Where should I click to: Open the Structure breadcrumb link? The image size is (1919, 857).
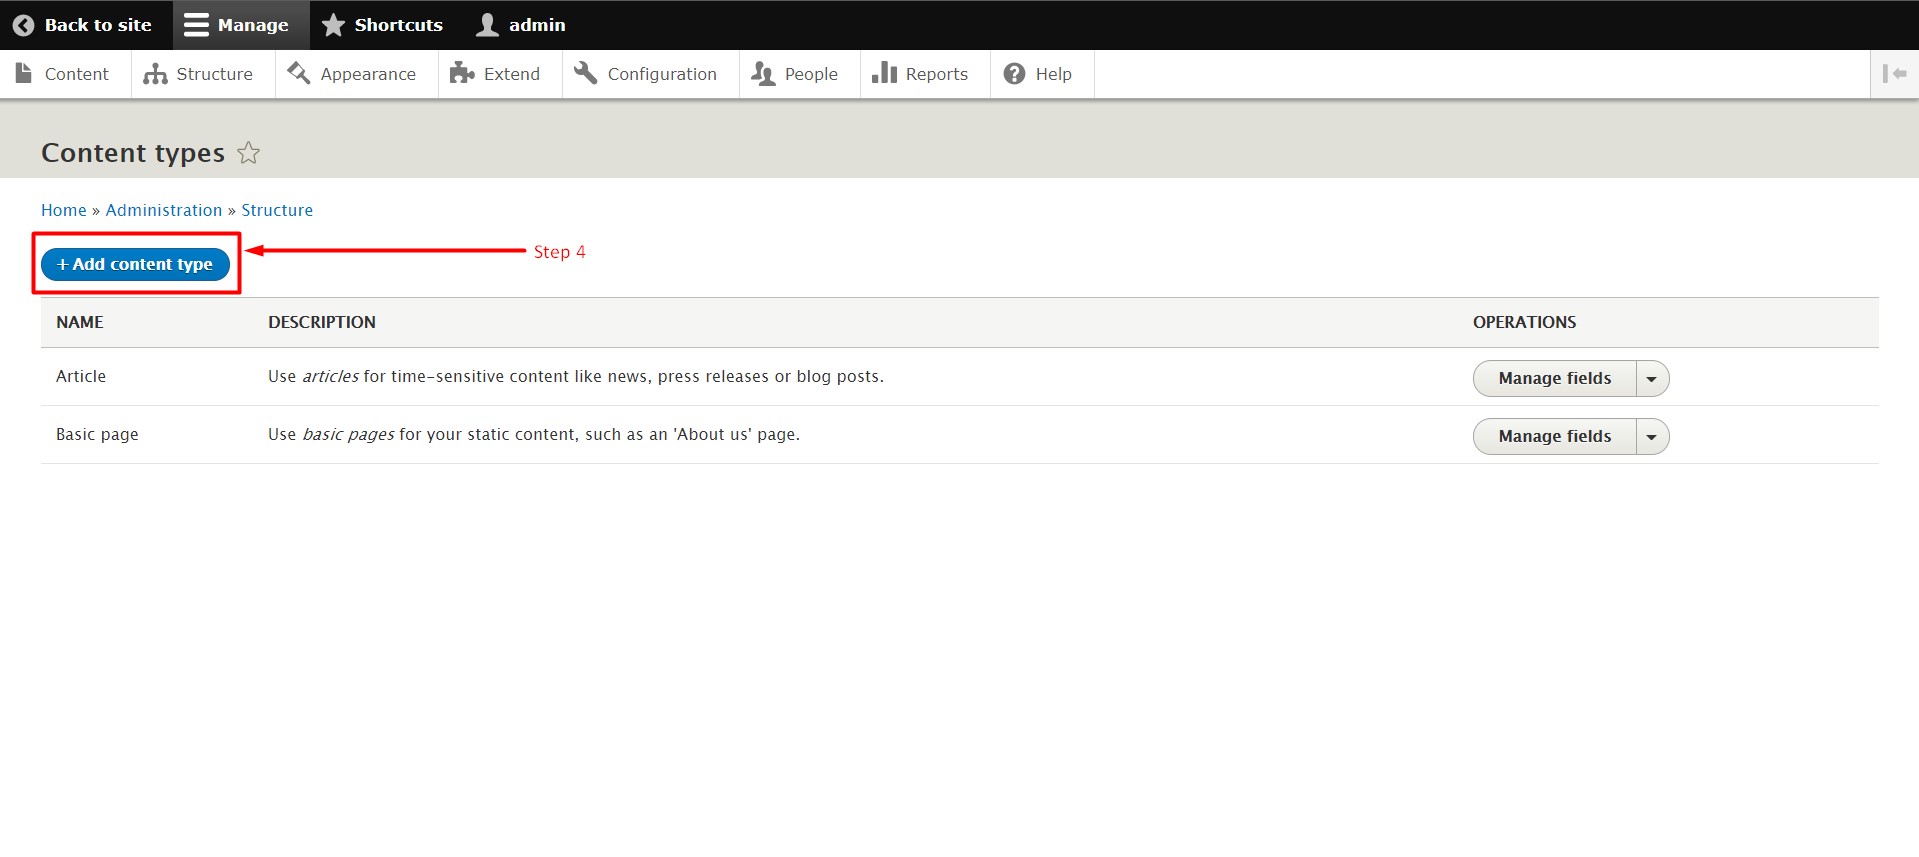click(277, 210)
